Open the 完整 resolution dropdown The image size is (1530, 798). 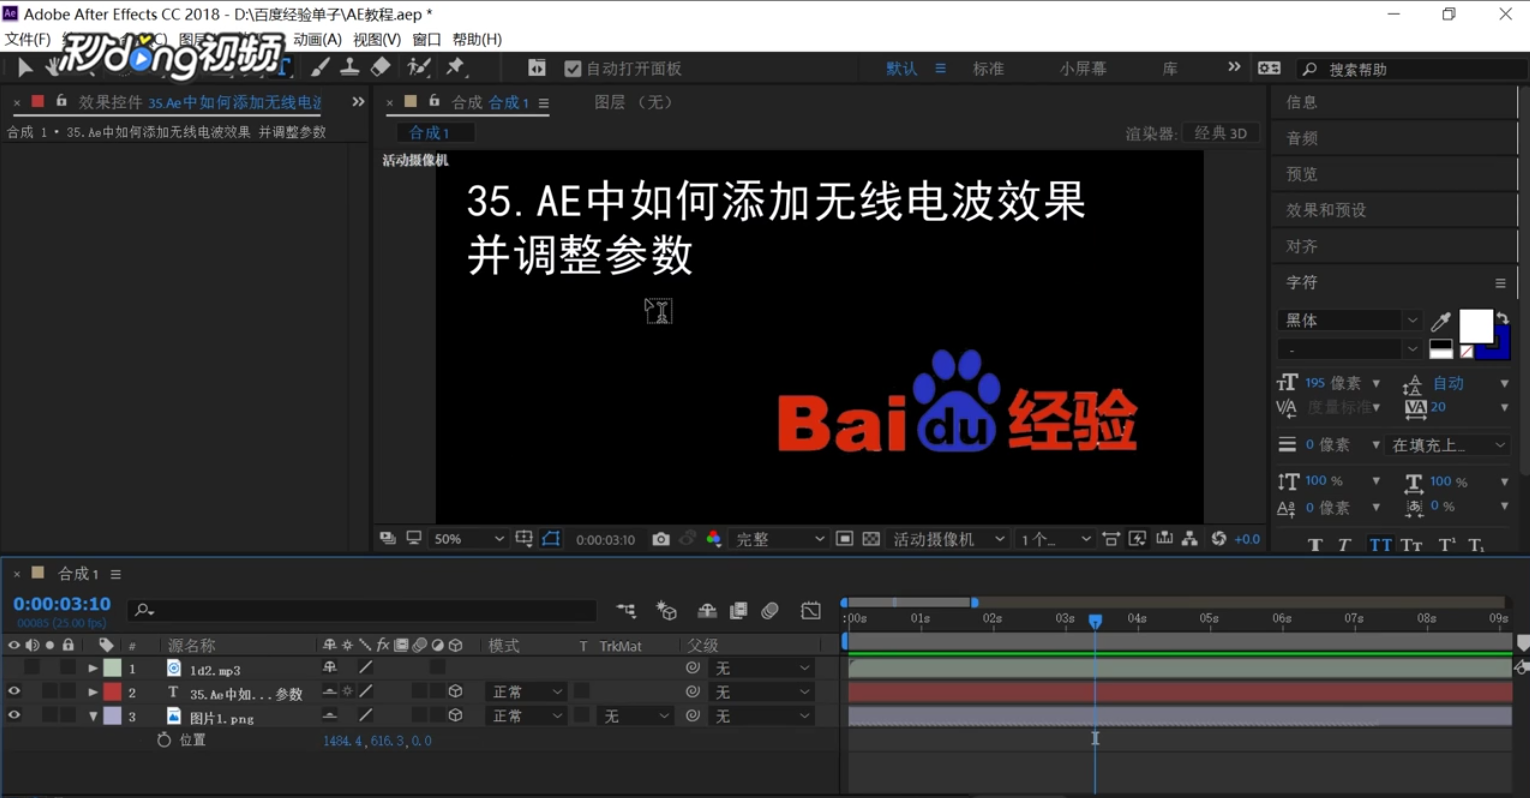click(x=778, y=539)
